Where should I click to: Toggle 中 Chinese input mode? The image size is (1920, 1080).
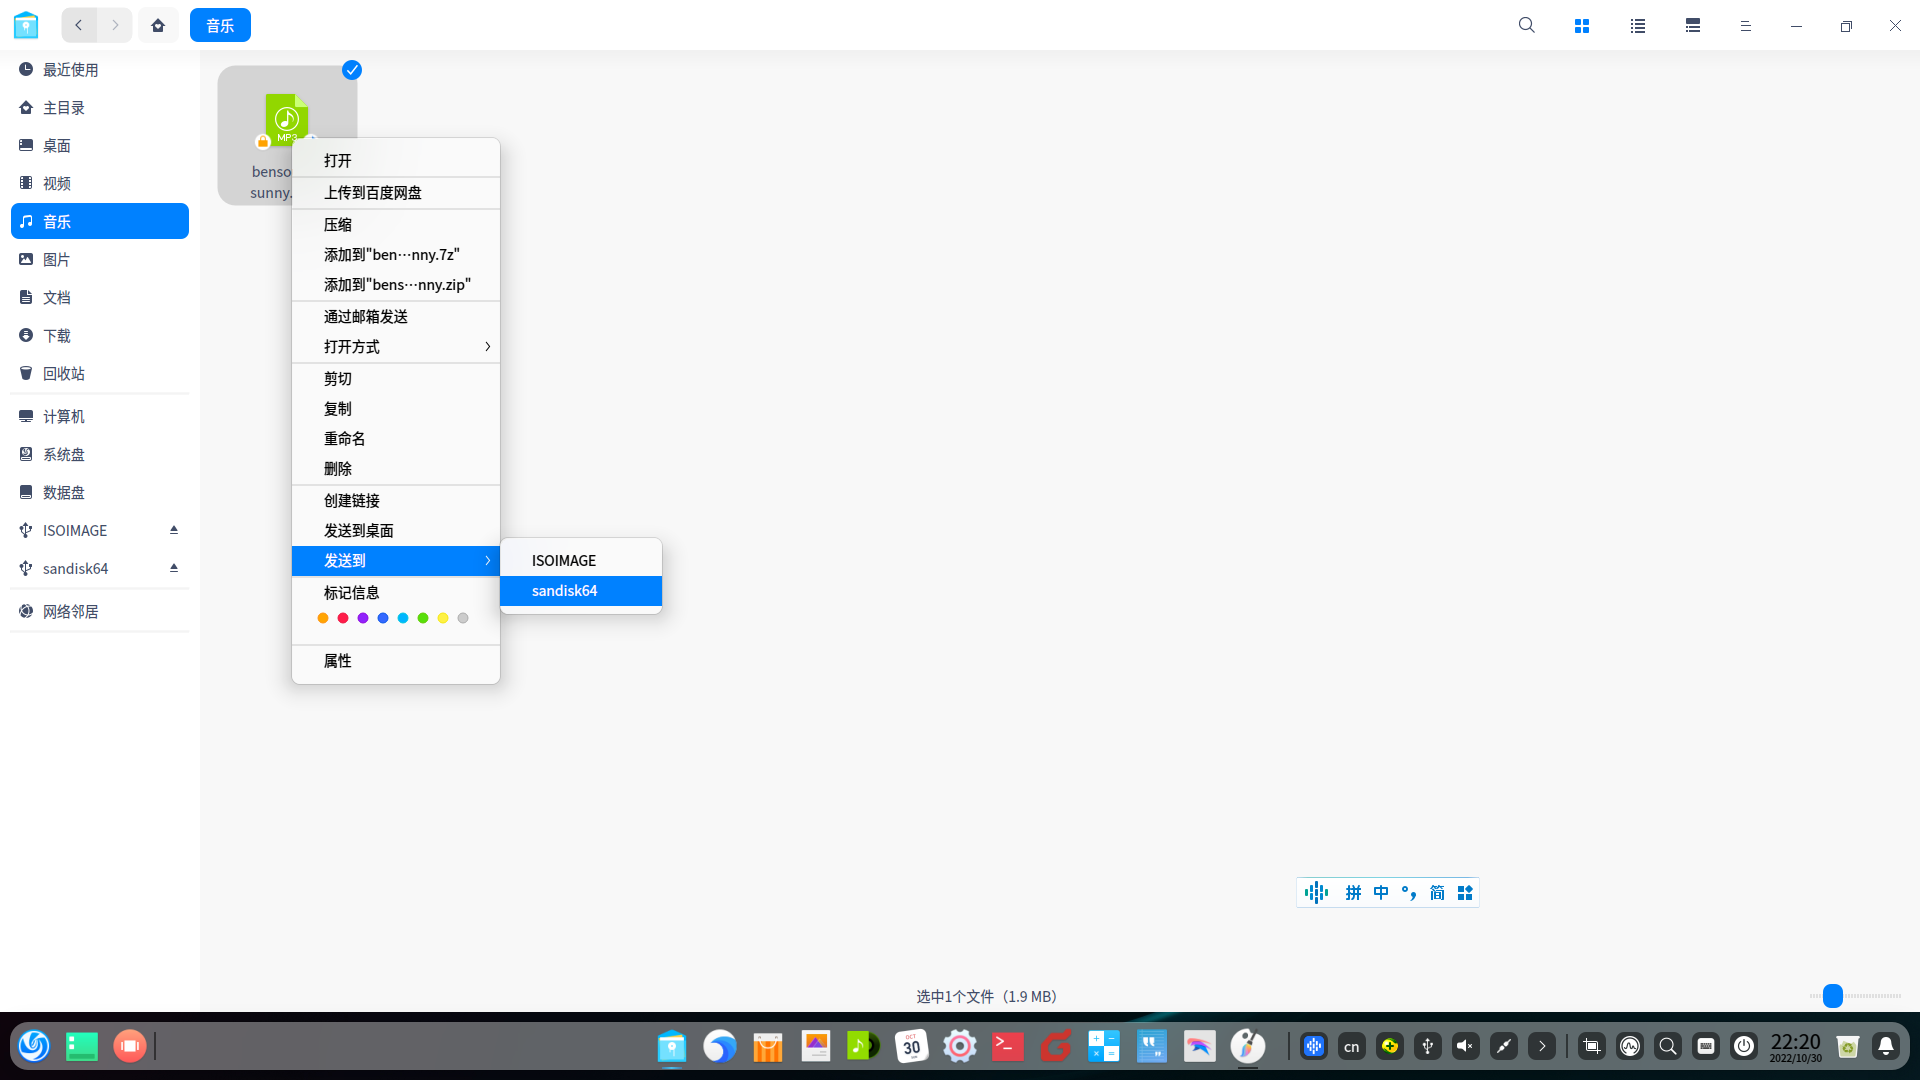pyautogui.click(x=1381, y=893)
